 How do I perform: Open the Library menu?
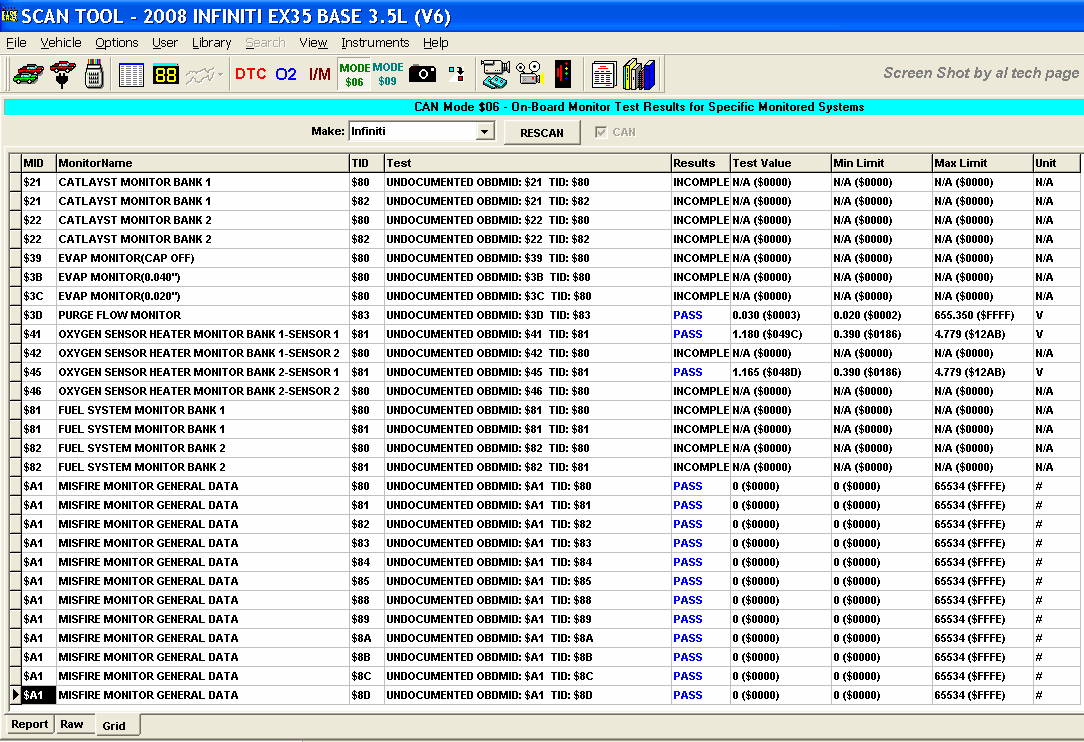click(212, 43)
